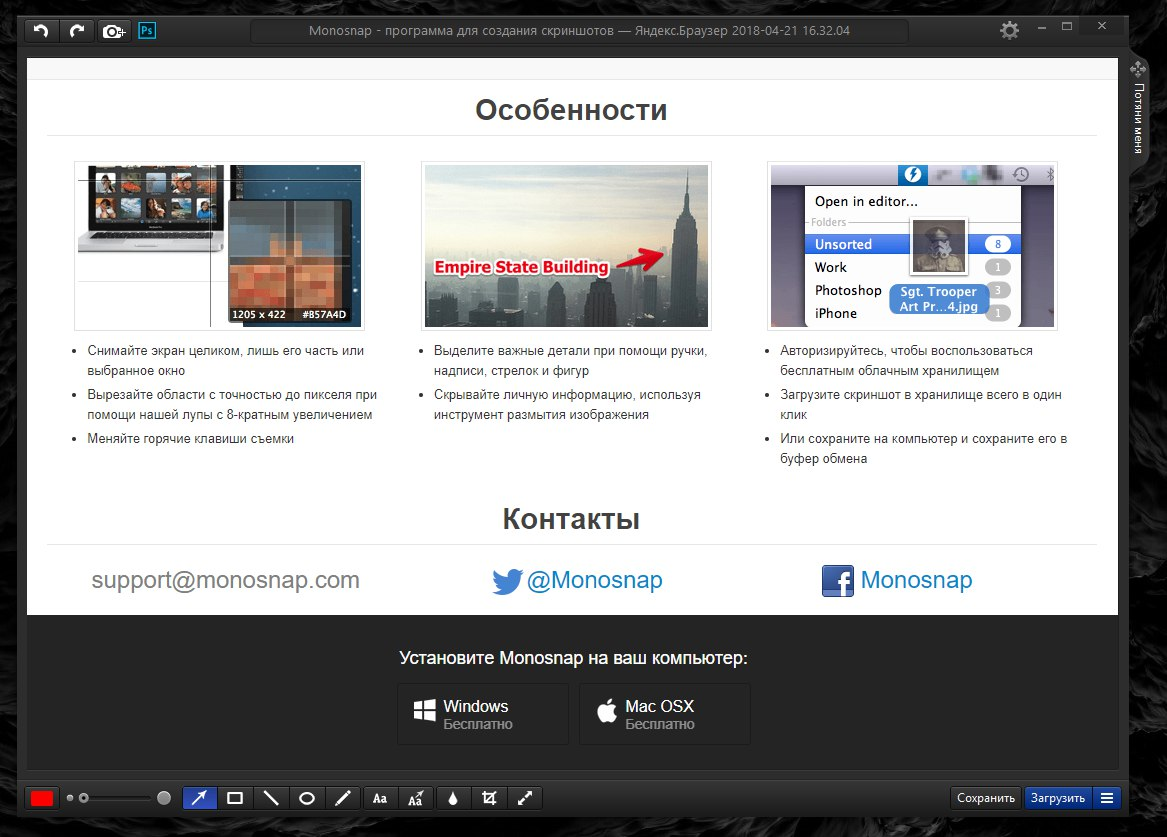Select the Text tool
This screenshot has height=837, width=1167.
[x=380, y=798]
